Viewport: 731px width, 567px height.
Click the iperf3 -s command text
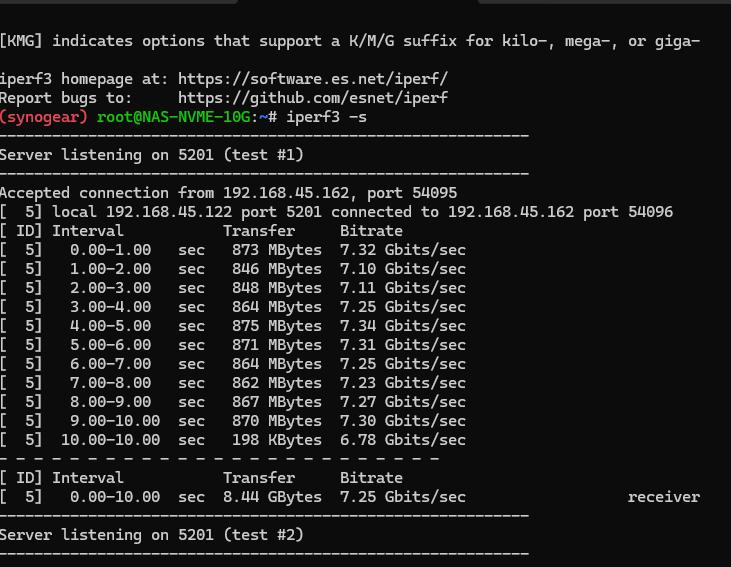[326, 117]
